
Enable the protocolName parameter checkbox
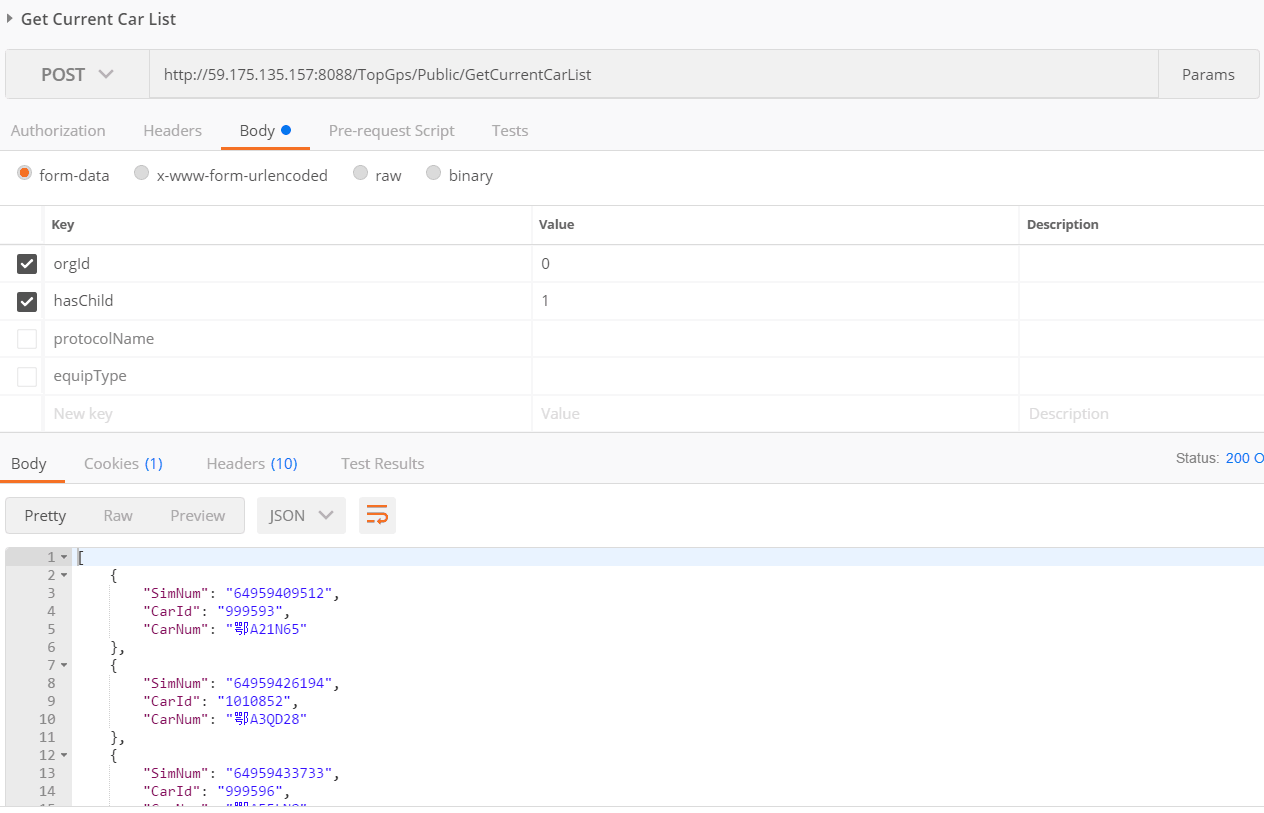click(27, 339)
